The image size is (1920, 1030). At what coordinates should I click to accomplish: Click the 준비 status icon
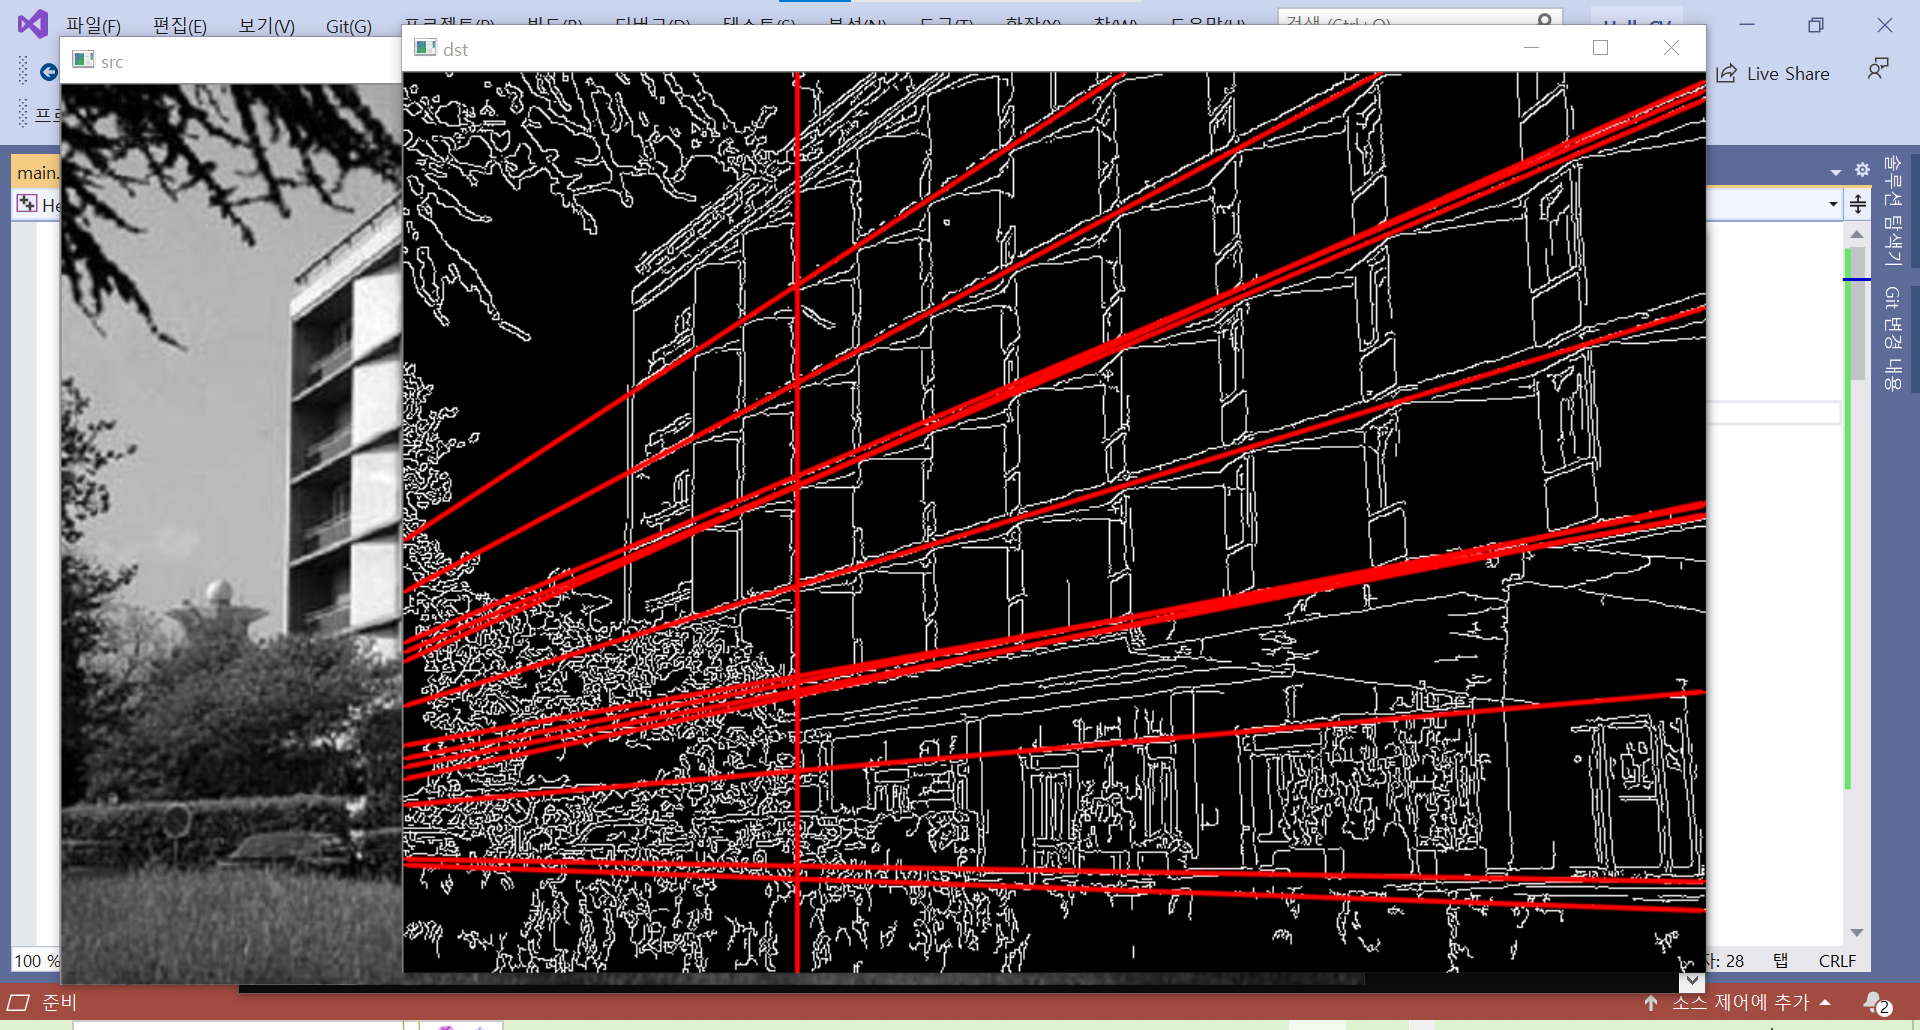coord(18,1002)
